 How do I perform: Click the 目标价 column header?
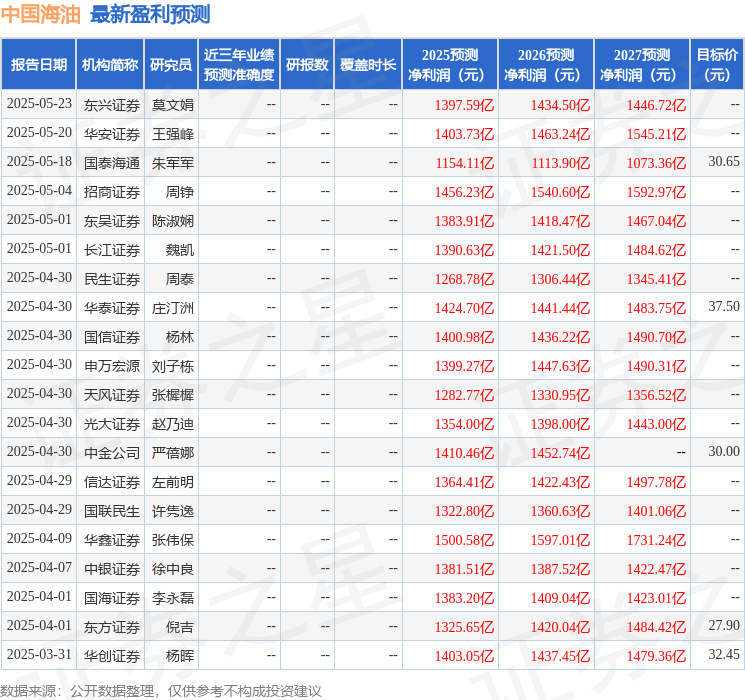pyautogui.click(x=716, y=64)
